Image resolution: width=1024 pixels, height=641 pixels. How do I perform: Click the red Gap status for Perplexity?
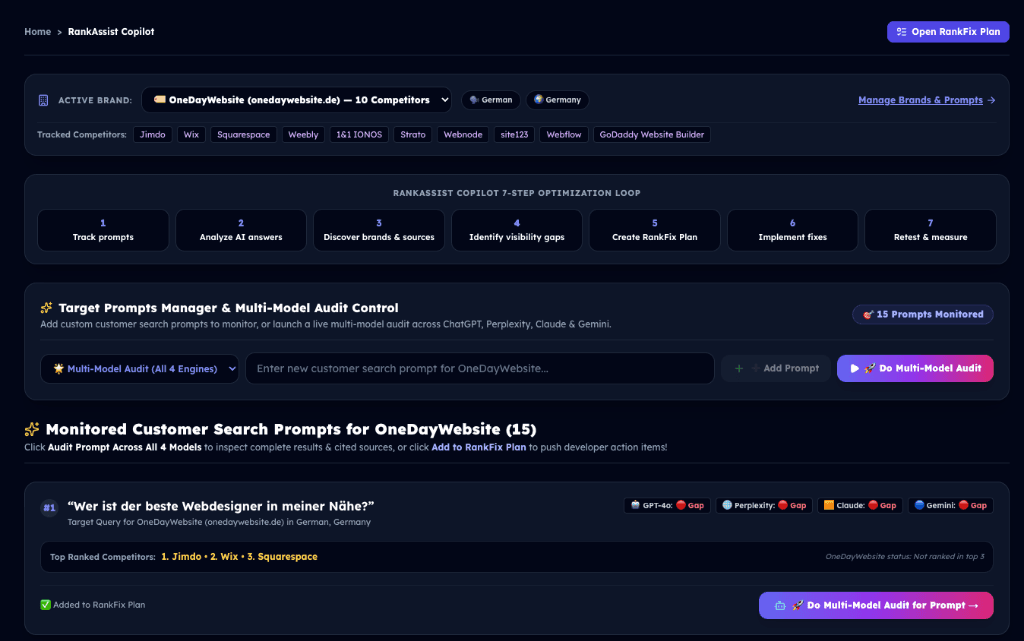click(792, 505)
